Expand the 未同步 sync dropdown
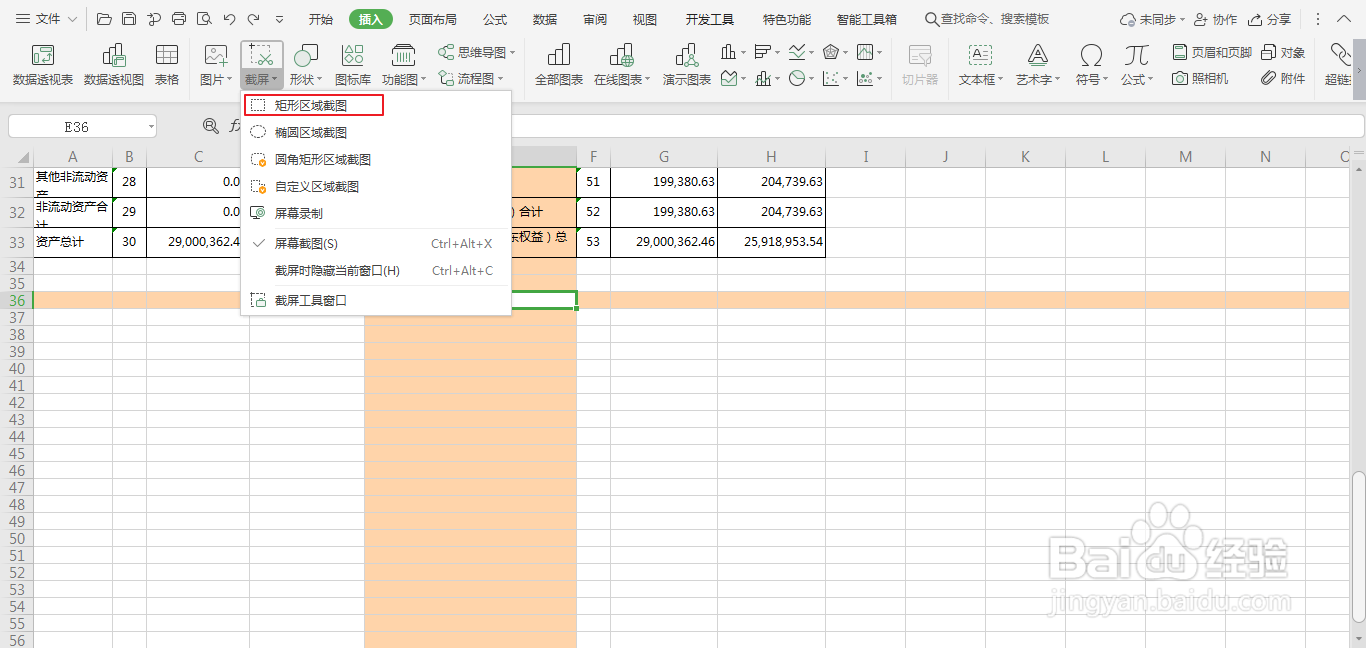This screenshot has width=1366, height=648. pos(1182,19)
